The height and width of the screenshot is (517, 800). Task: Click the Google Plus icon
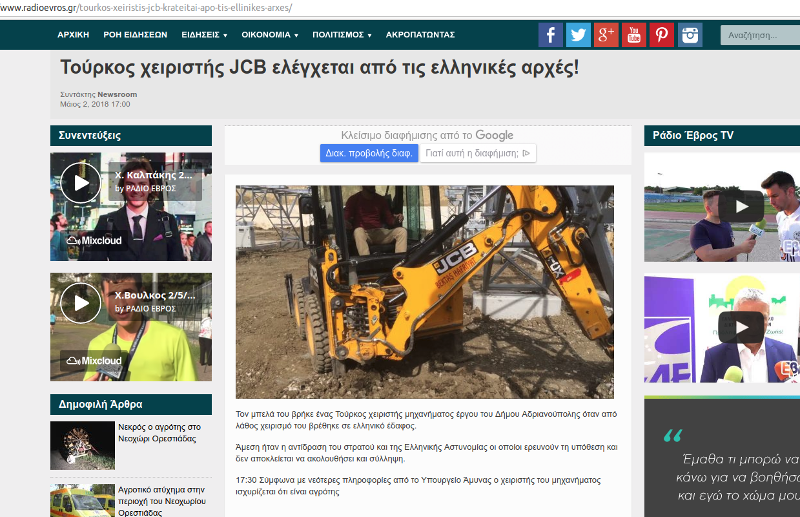[x=606, y=35]
